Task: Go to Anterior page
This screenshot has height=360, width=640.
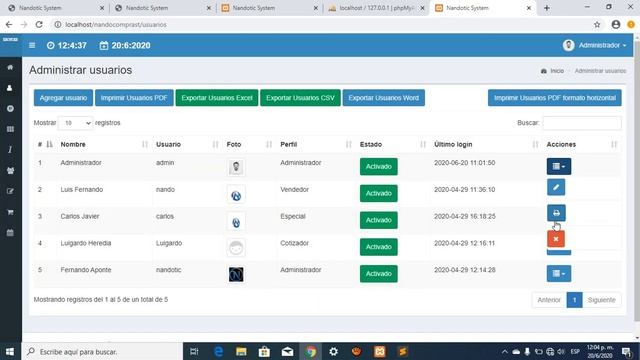Action: click(549, 300)
